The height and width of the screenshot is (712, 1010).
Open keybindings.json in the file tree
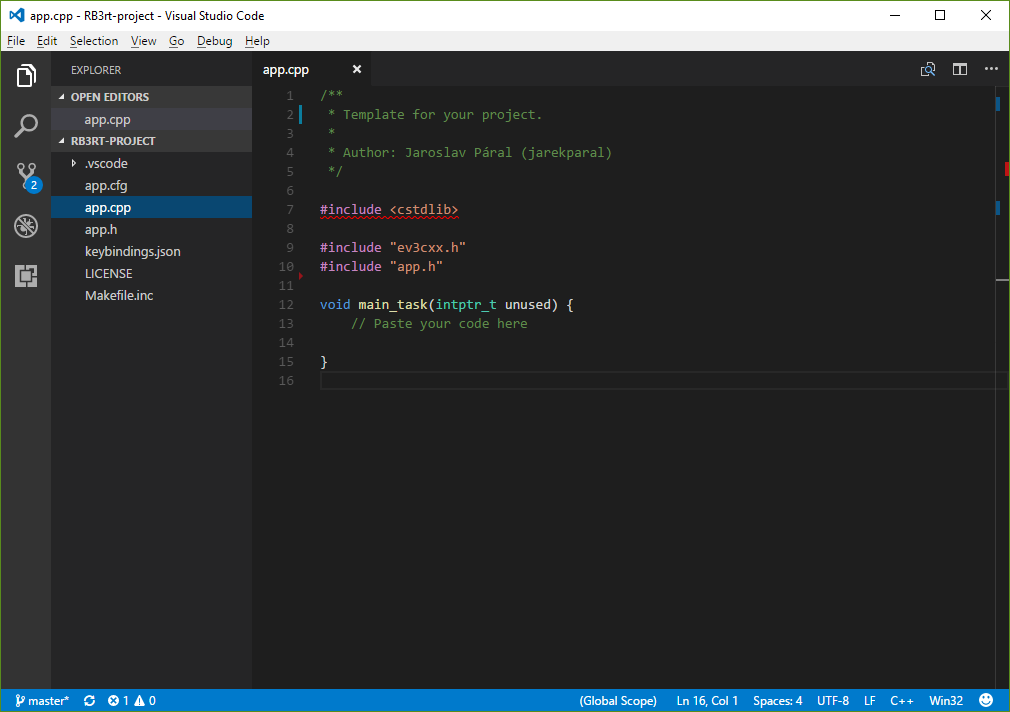pyautogui.click(x=151, y=251)
